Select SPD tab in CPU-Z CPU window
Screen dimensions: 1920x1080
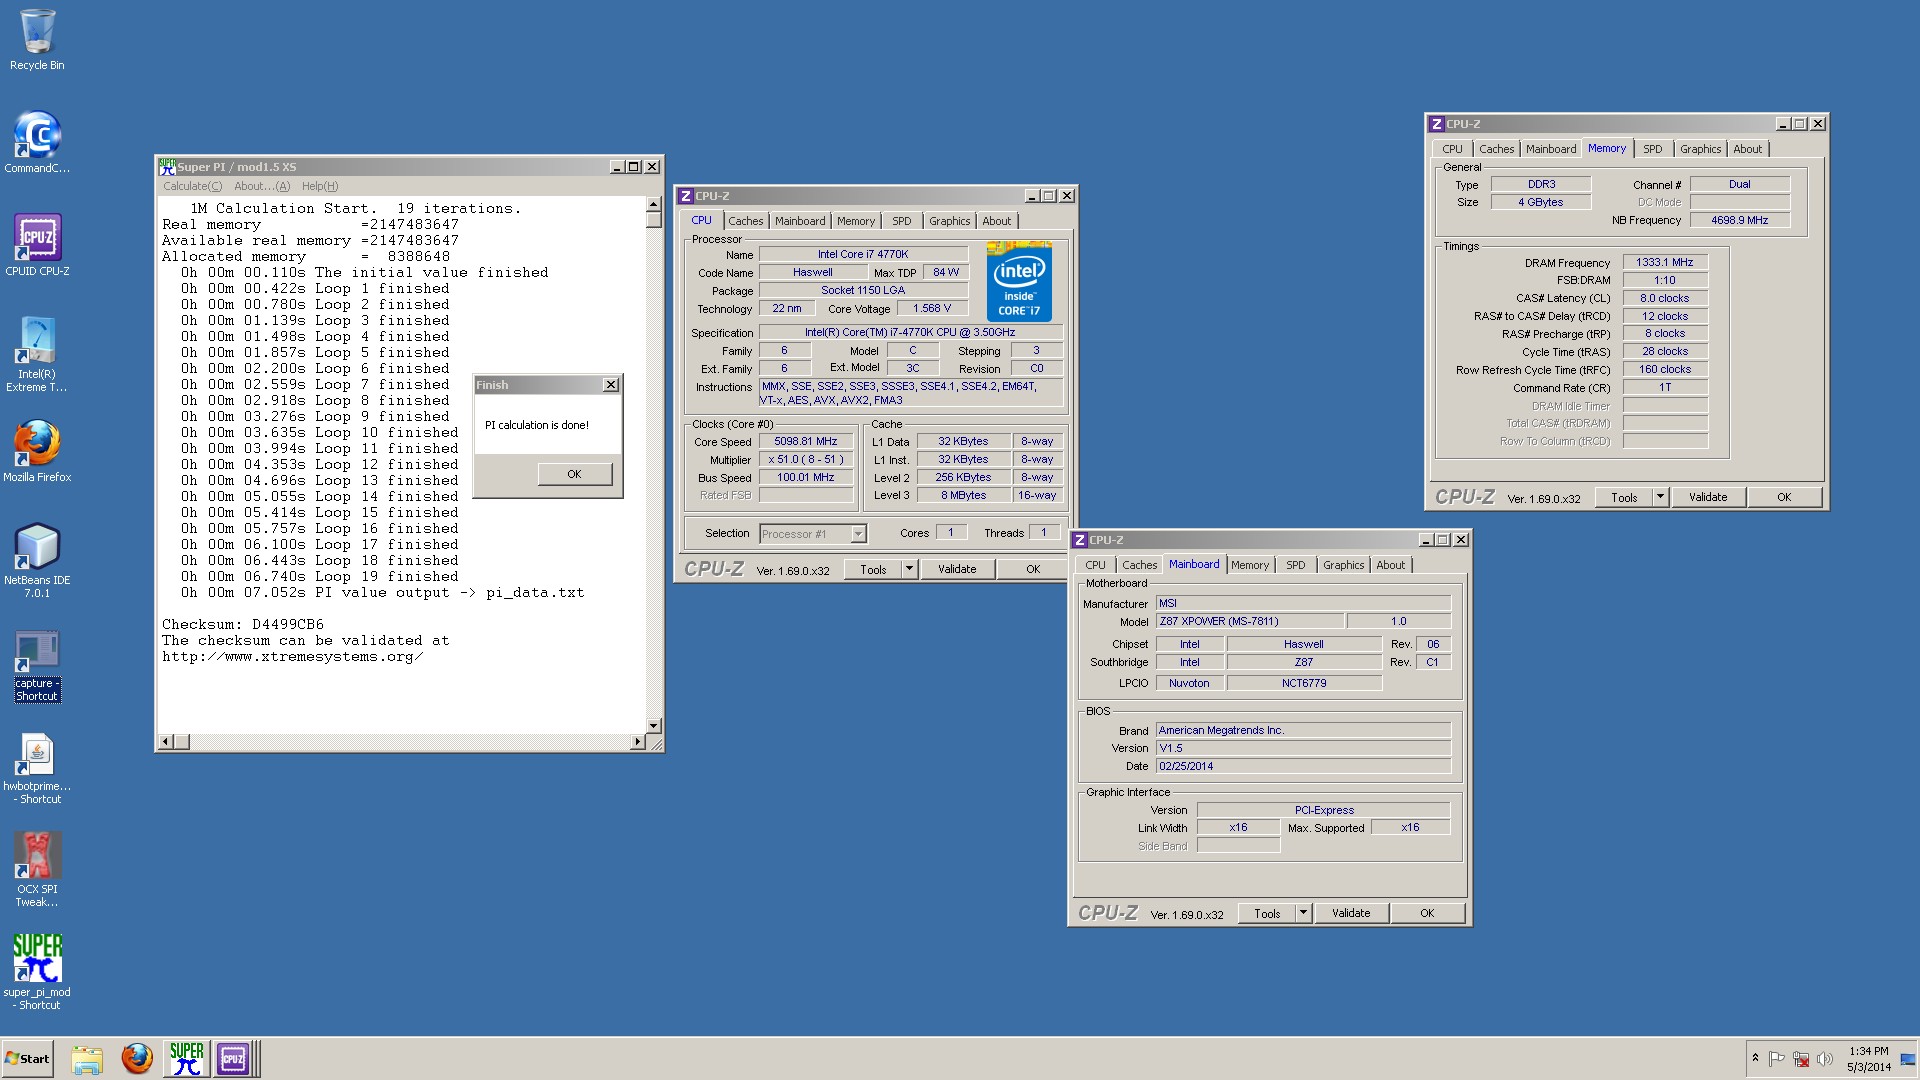(902, 221)
